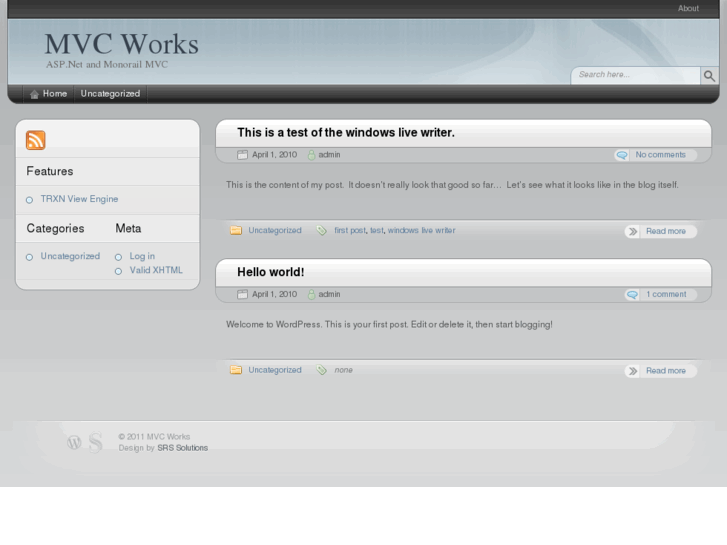
Task: Click the folder icon under windows live writer post
Action: tap(236, 230)
